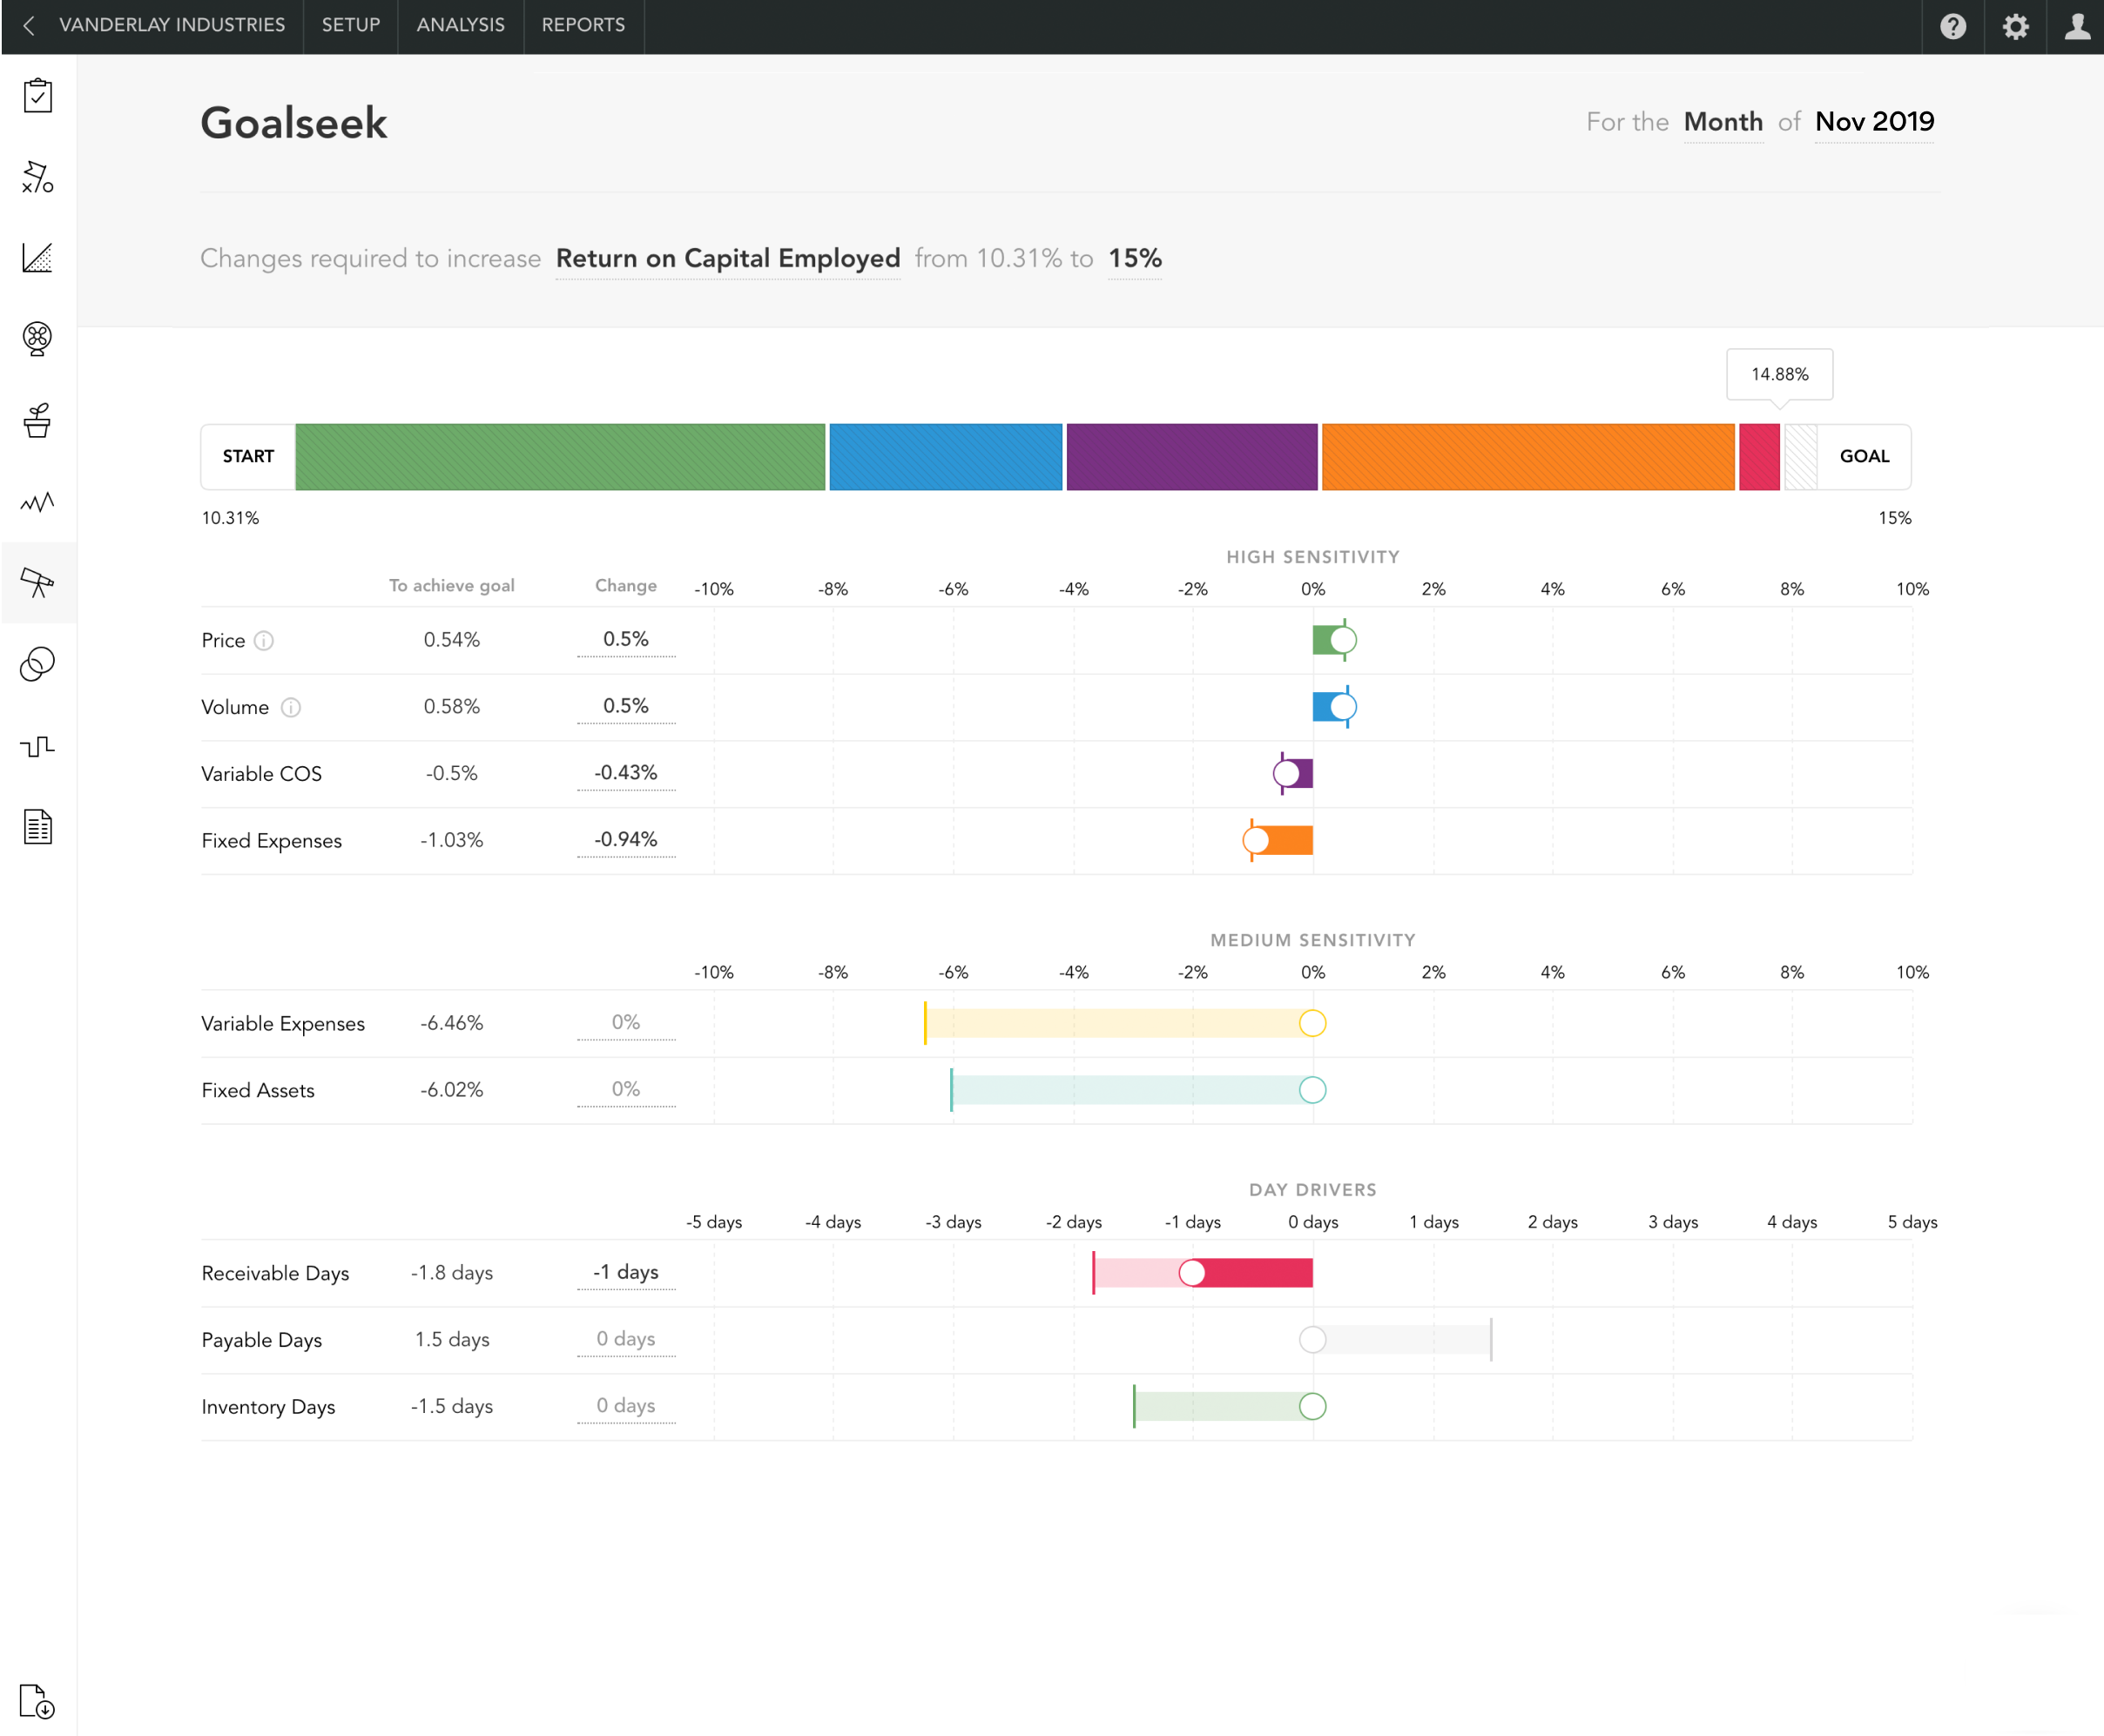Edit the Payable Days change 0 days
Viewport: 2104px width, 1736px height.
[626, 1339]
